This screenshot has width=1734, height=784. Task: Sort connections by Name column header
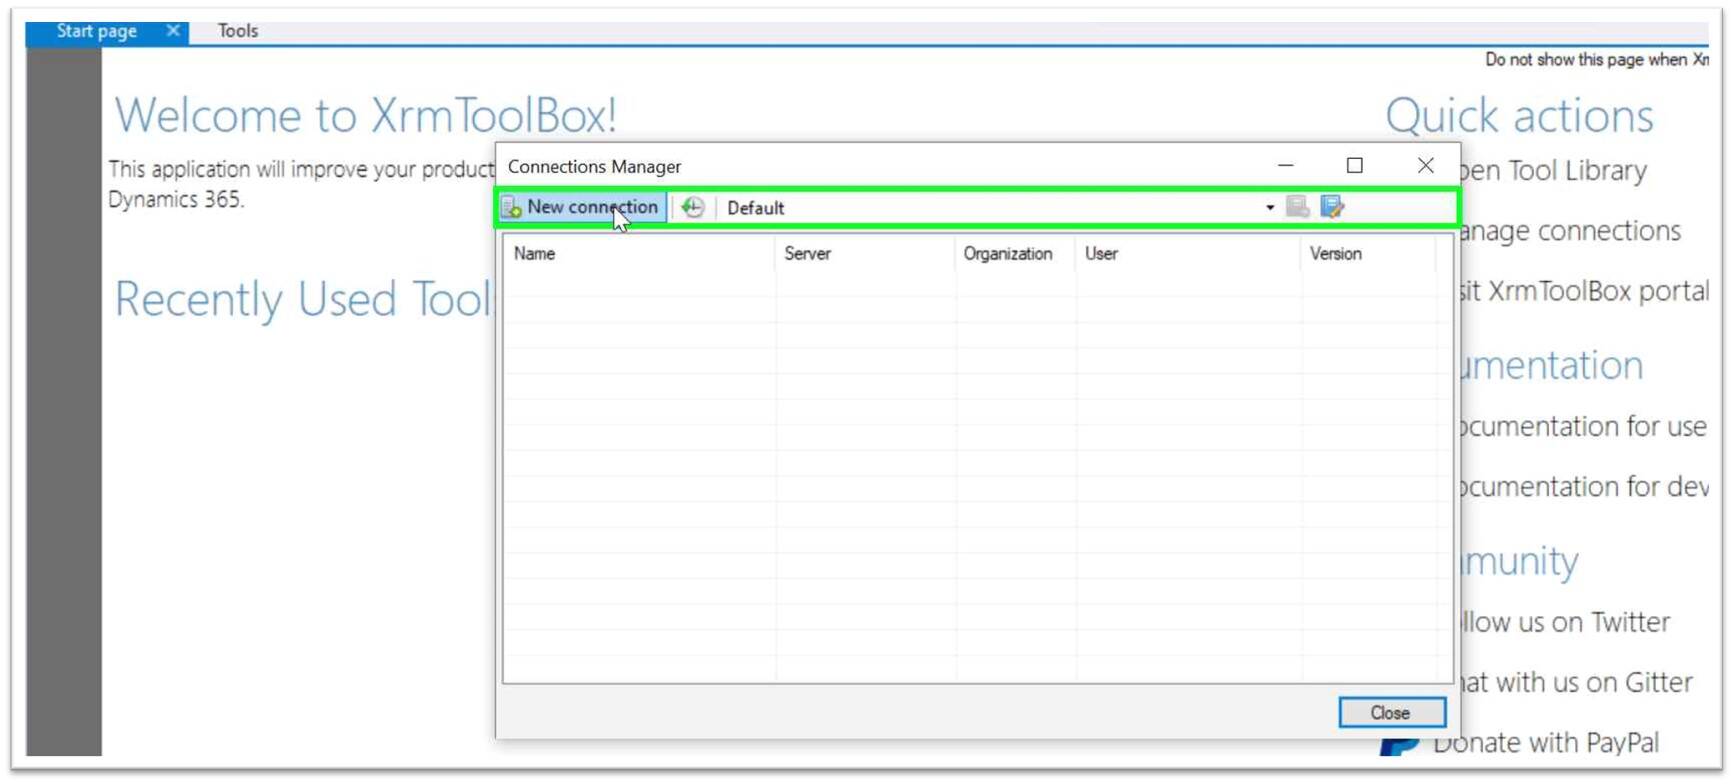535,254
